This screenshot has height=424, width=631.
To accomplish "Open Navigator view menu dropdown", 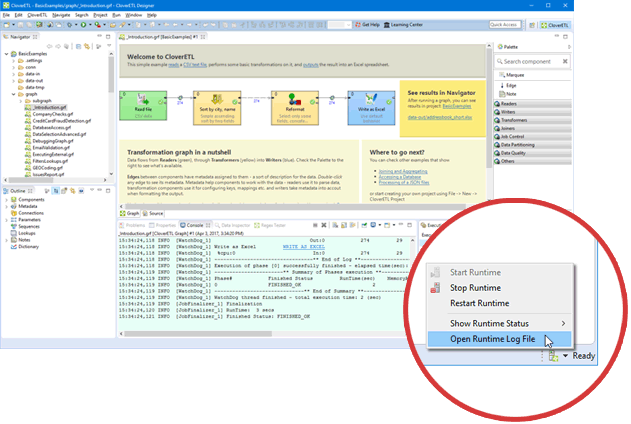I will pyautogui.click(x=109, y=46).
